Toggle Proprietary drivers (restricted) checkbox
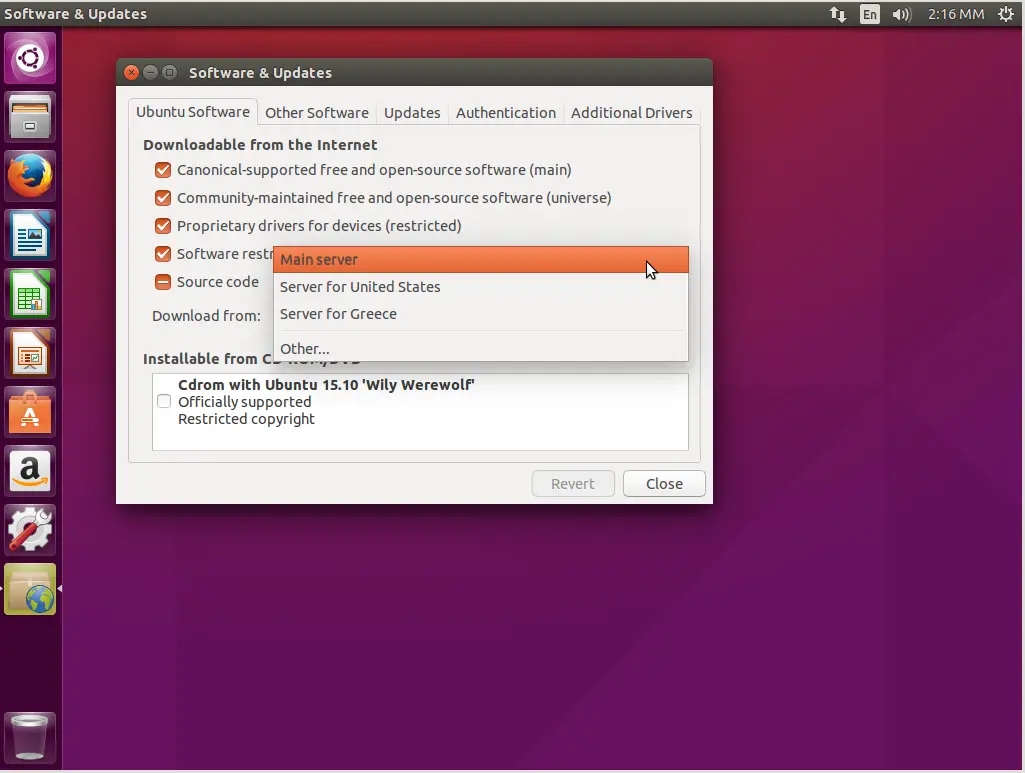This screenshot has height=773, width=1025. click(x=163, y=226)
